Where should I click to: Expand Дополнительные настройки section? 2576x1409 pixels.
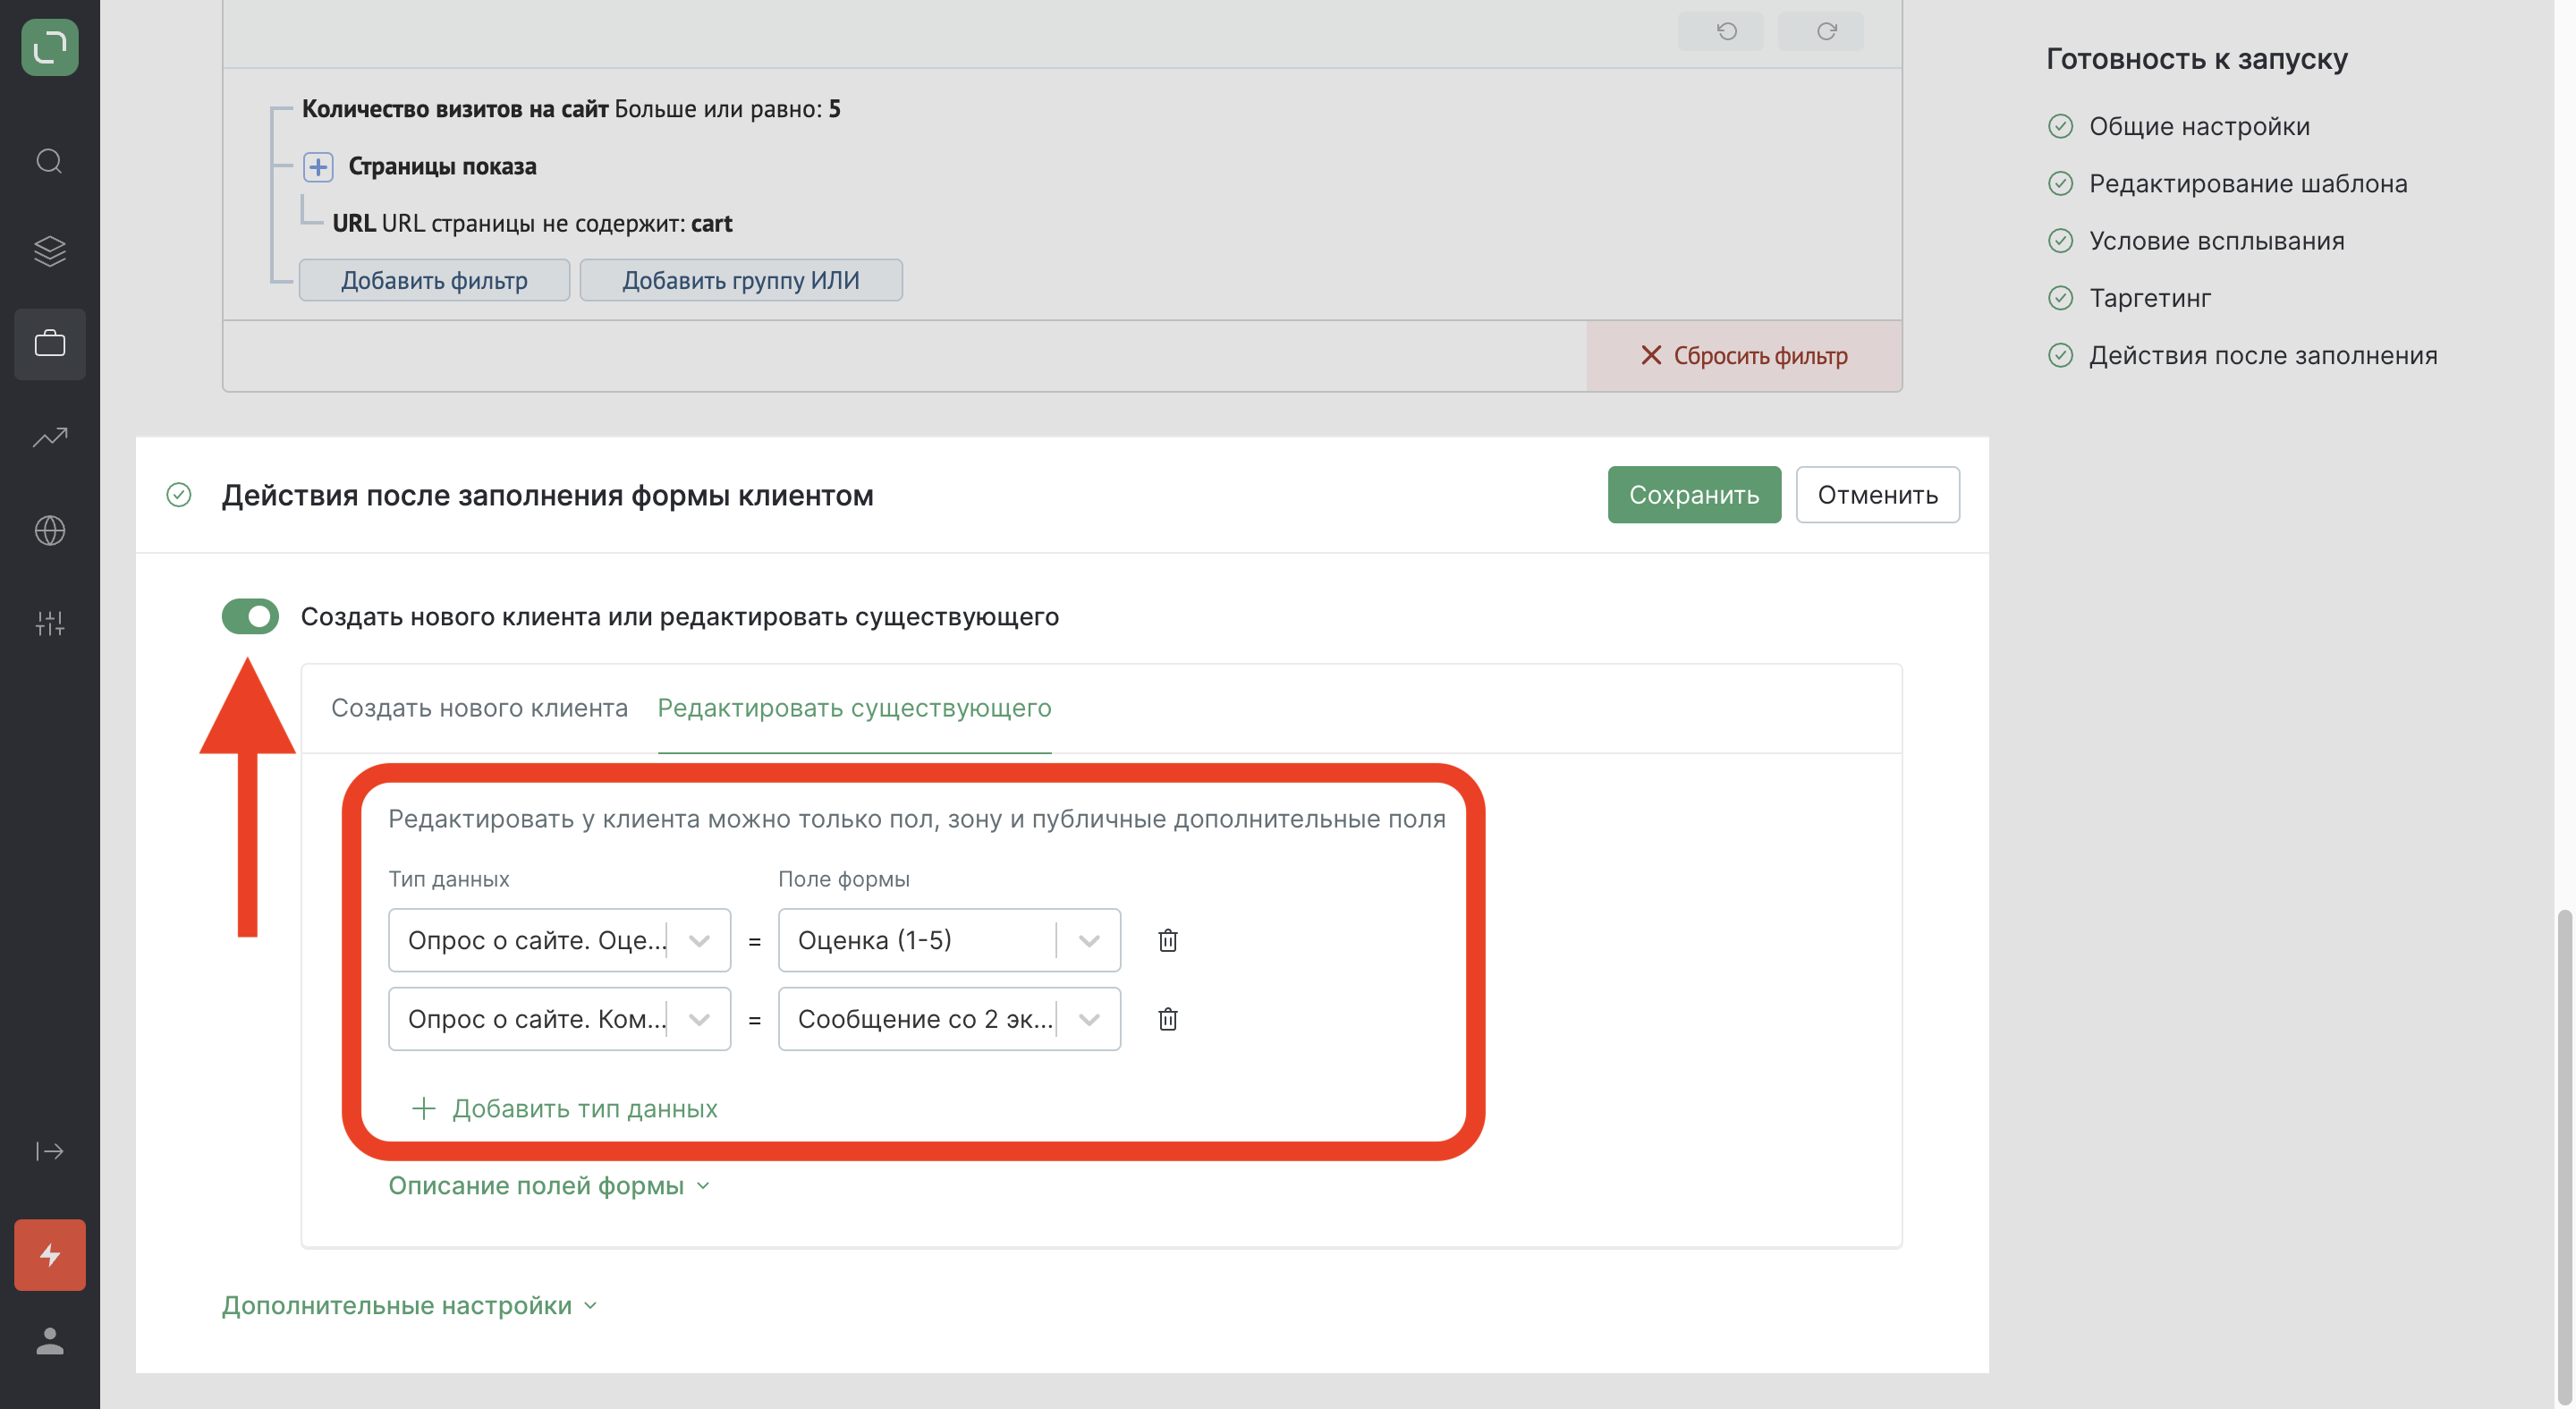(x=410, y=1306)
